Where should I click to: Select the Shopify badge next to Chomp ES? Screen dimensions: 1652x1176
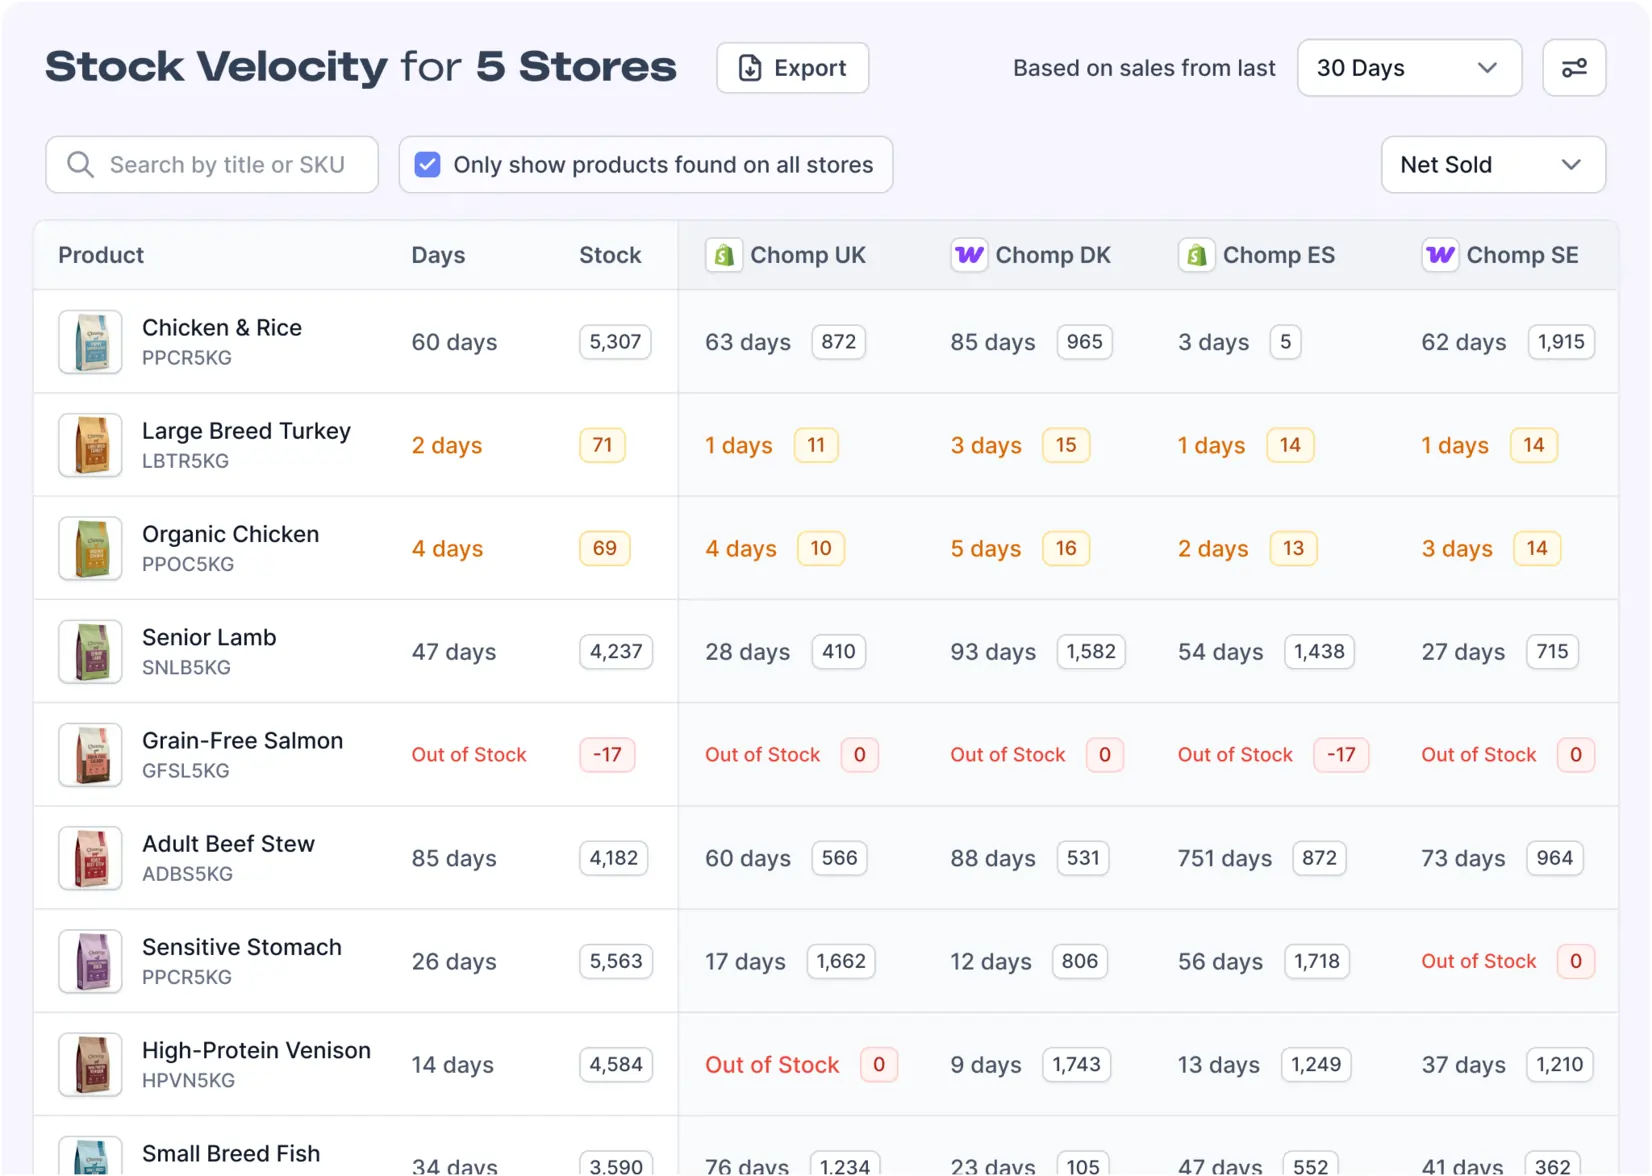coord(1196,255)
